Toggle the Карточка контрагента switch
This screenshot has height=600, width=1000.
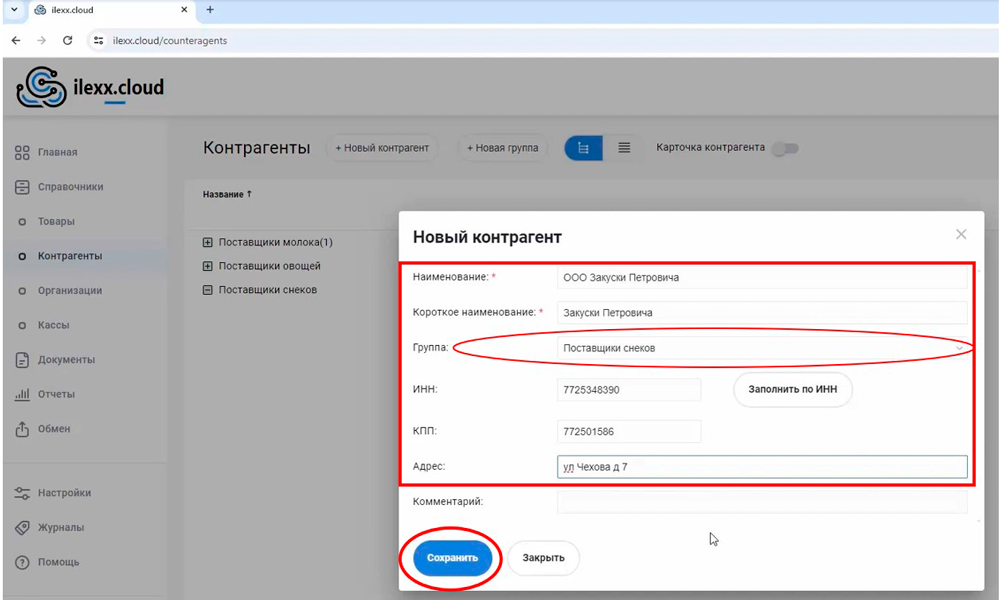[786, 148]
